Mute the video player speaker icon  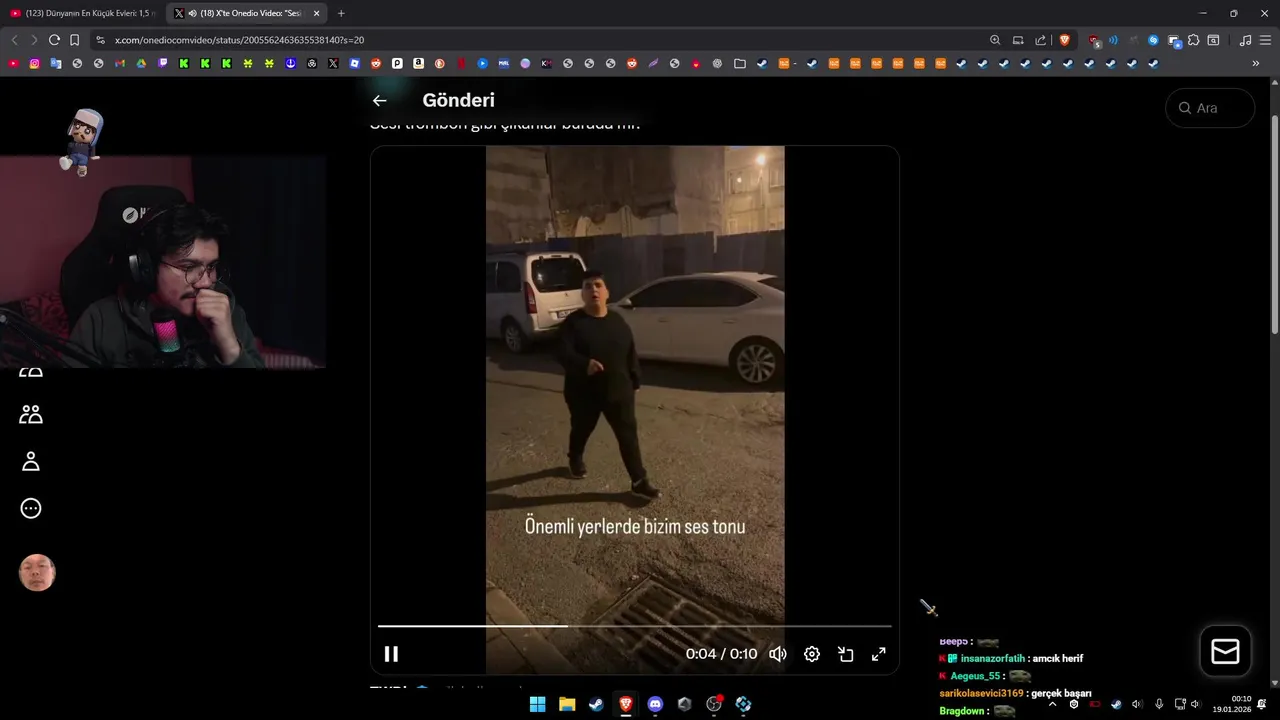[x=778, y=654]
